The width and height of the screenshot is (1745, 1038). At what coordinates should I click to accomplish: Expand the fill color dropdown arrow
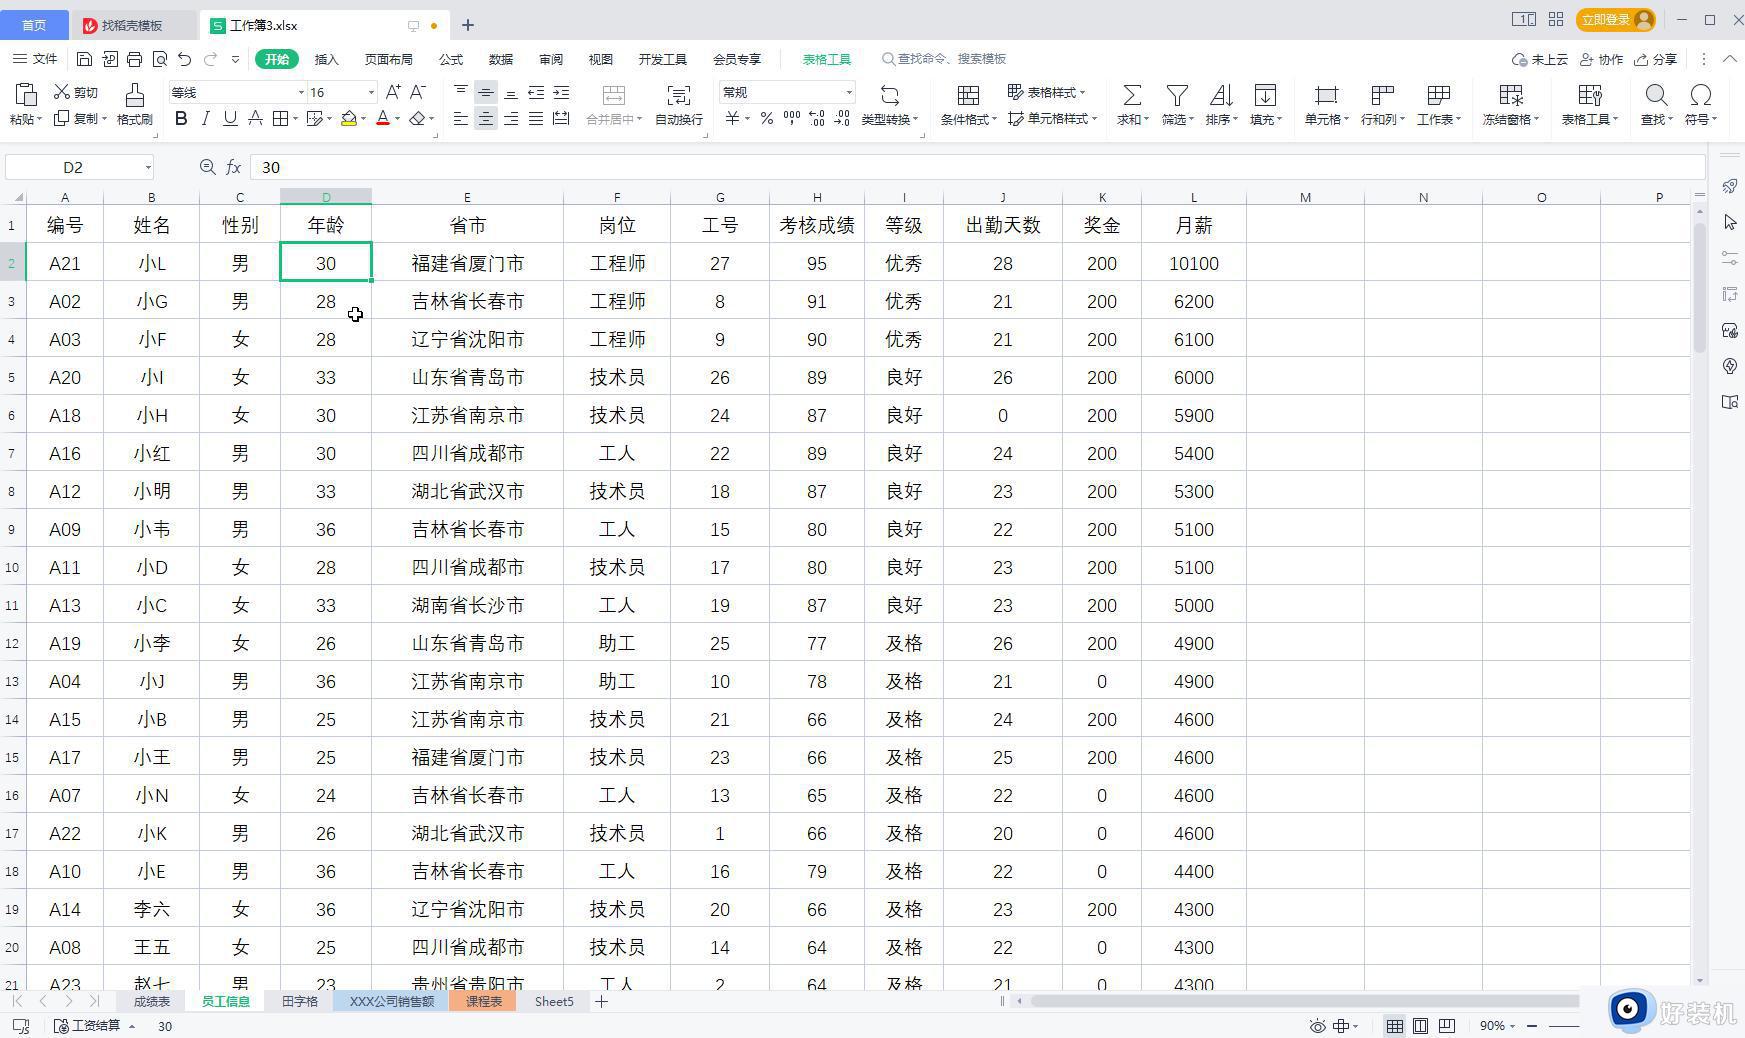[x=363, y=119]
